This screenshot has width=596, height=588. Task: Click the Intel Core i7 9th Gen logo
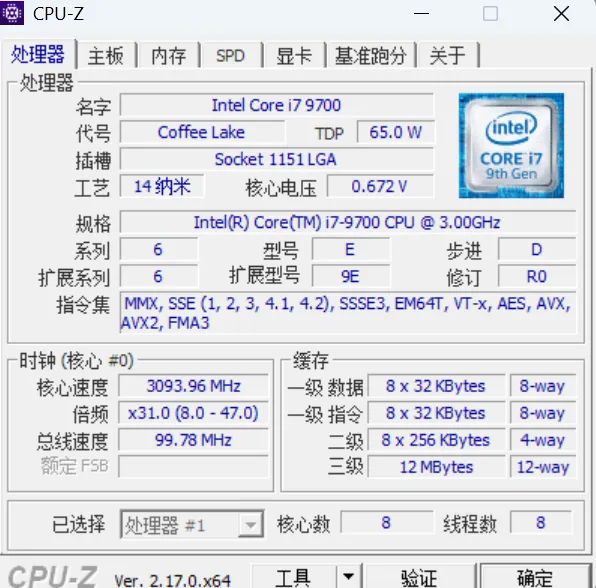tap(511, 146)
